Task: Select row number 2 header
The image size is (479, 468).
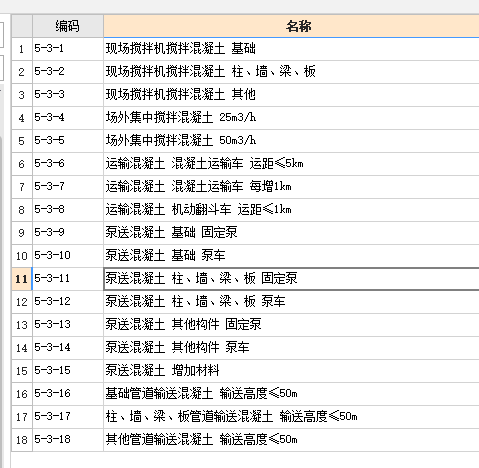Action: [22, 72]
